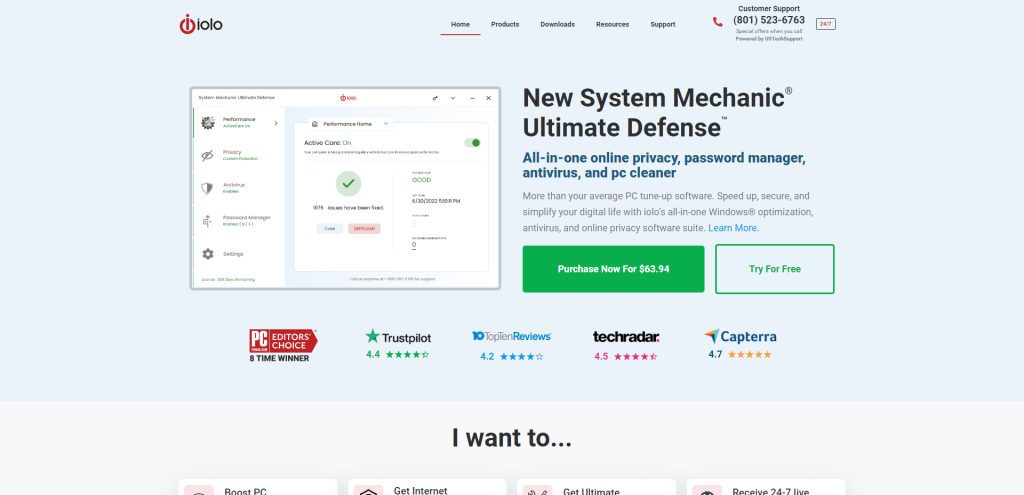Click the Settings cog icon in the product screenshot

(208, 254)
